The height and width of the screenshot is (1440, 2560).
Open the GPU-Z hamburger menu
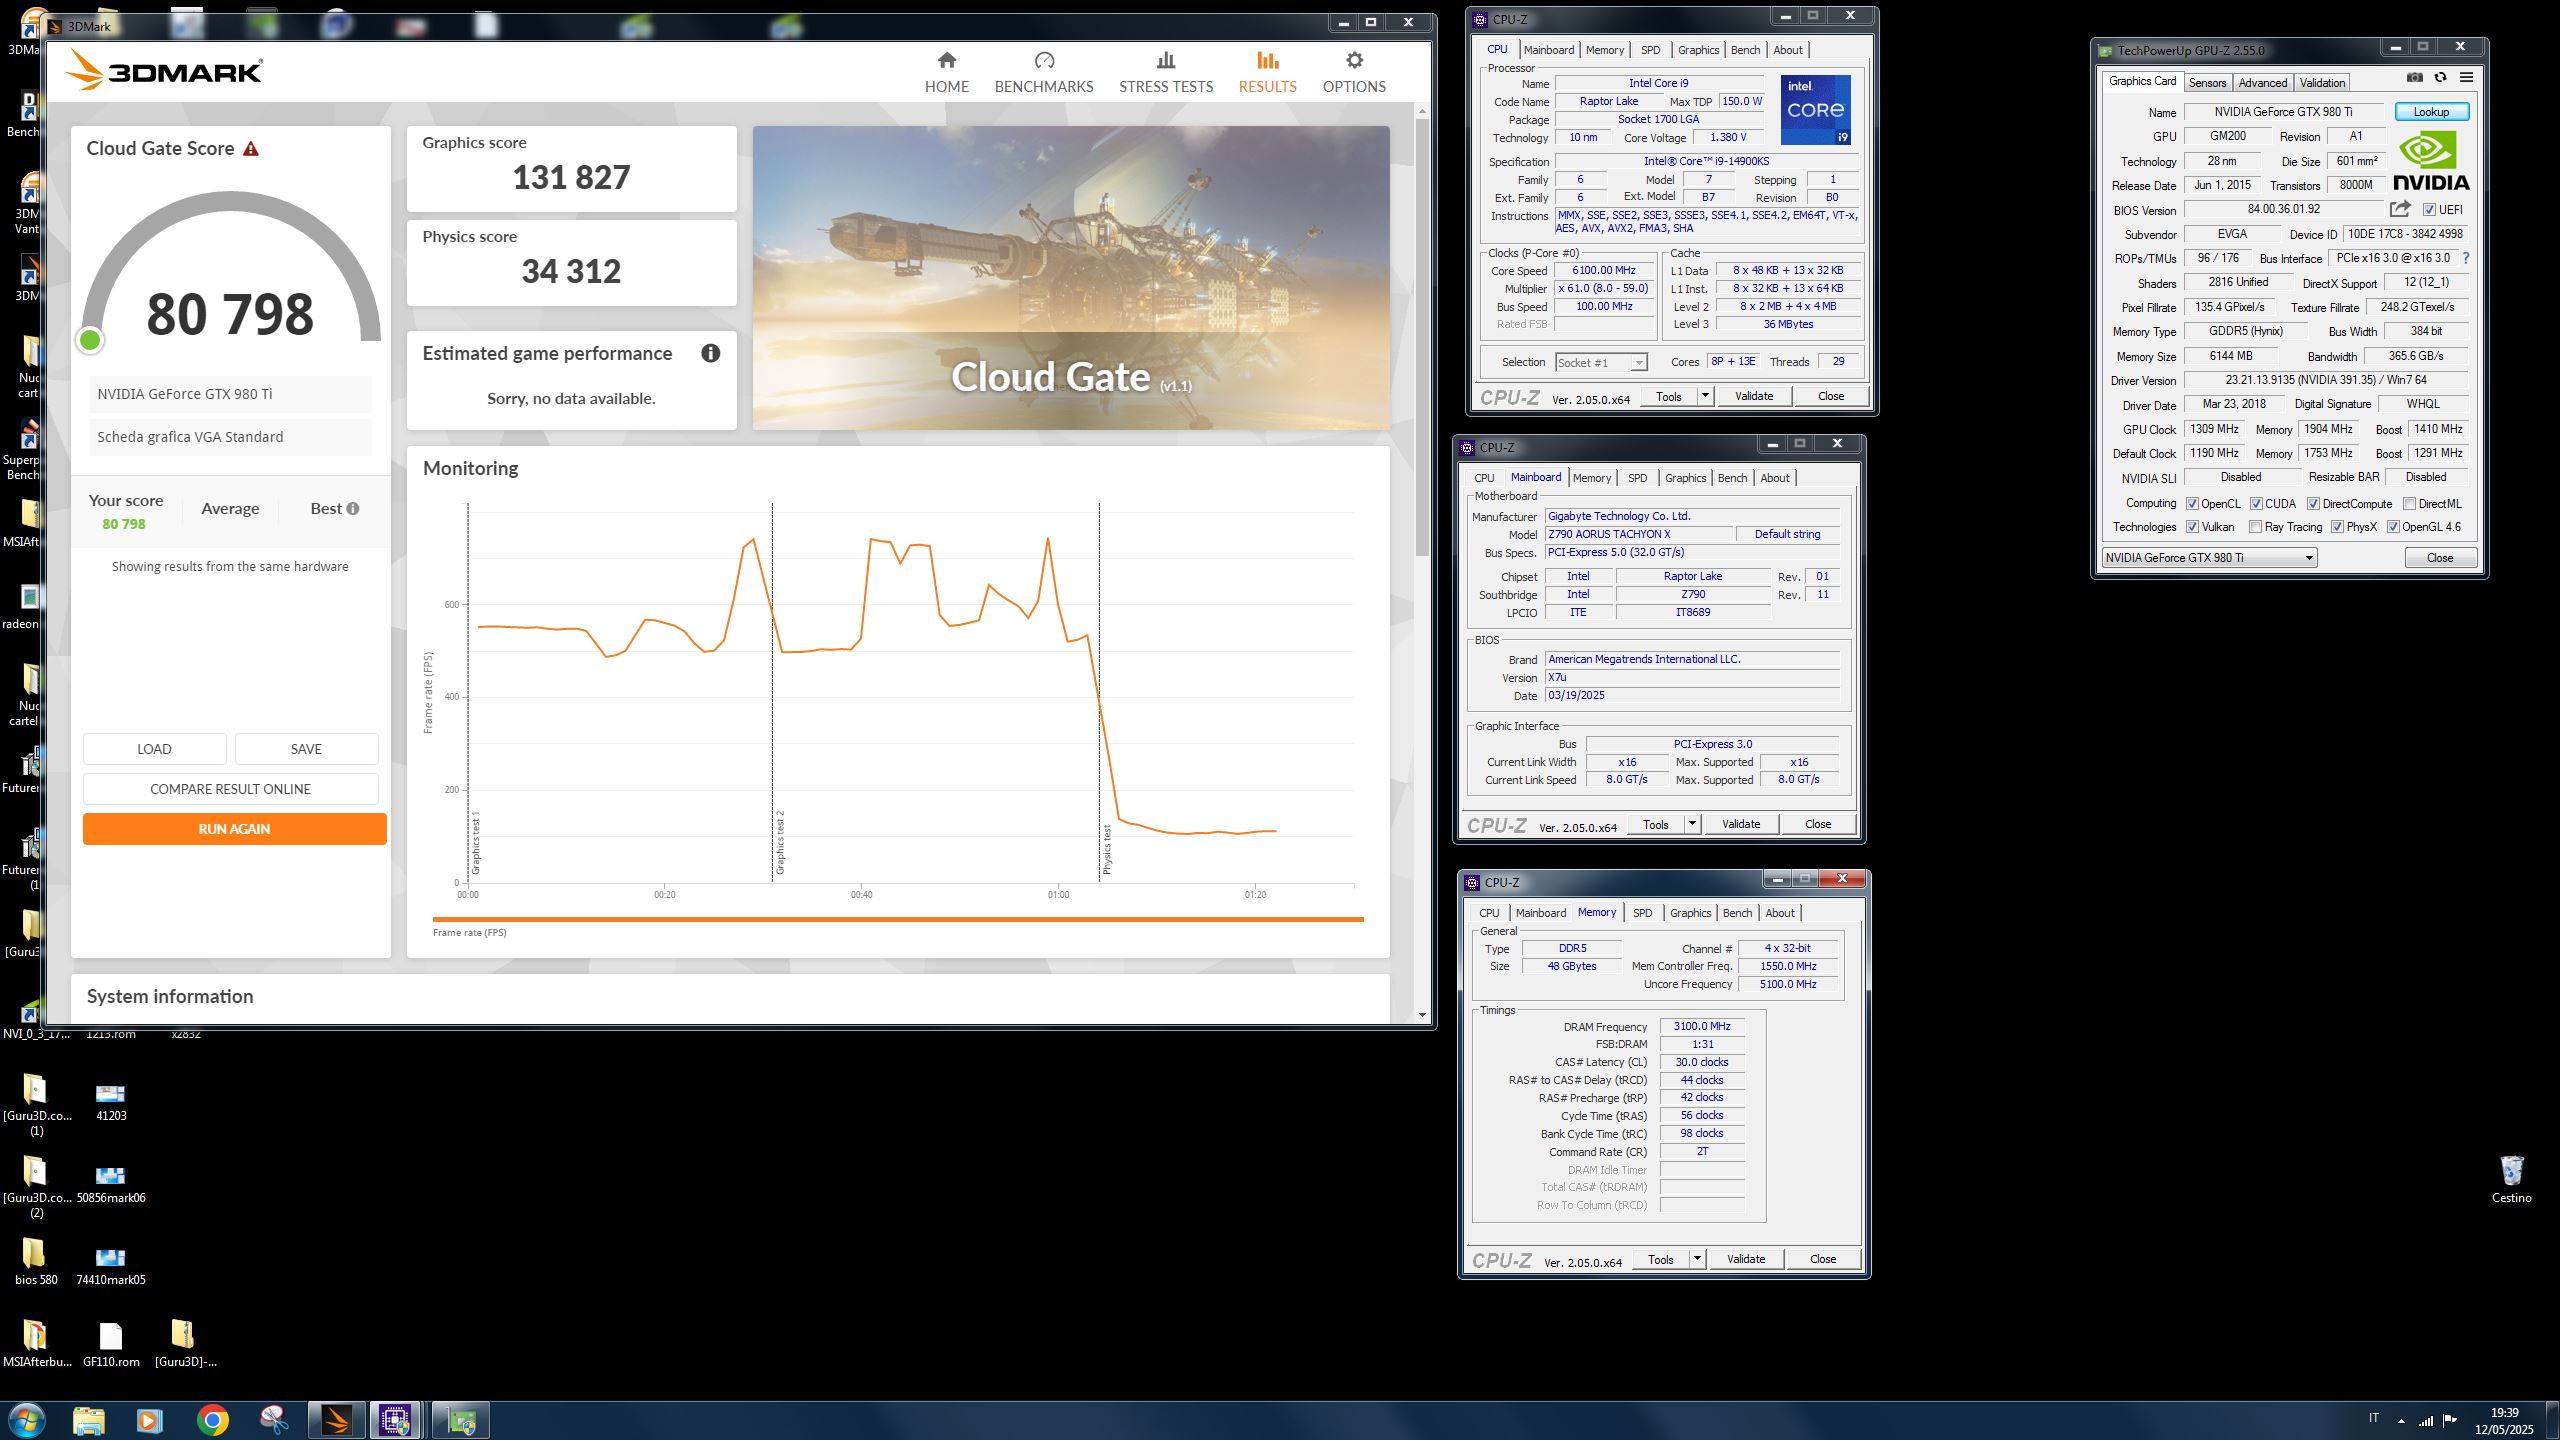click(x=2466, y=78)
